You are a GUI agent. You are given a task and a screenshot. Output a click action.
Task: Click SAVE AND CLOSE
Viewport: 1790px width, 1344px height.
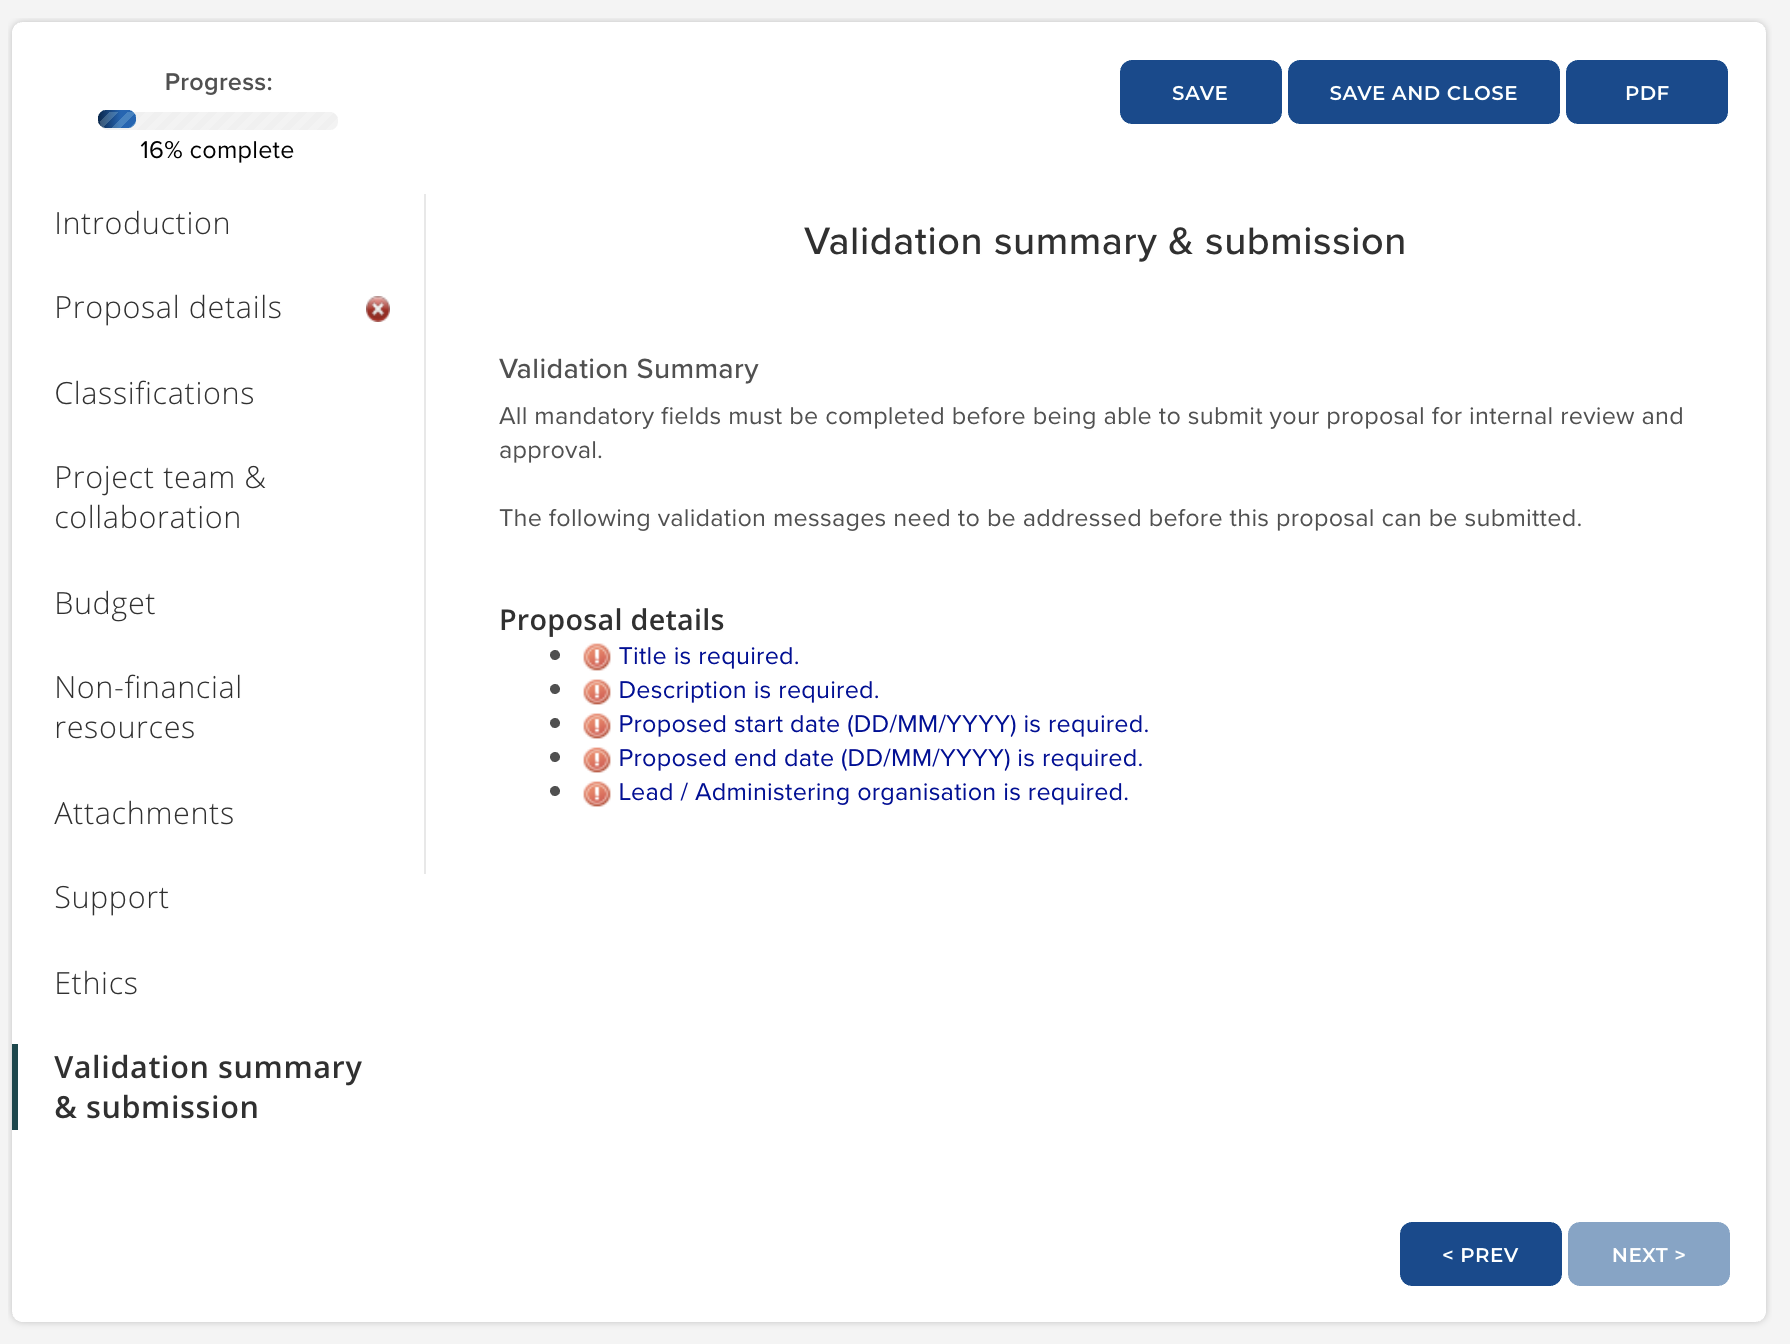tap(1422, 93)
